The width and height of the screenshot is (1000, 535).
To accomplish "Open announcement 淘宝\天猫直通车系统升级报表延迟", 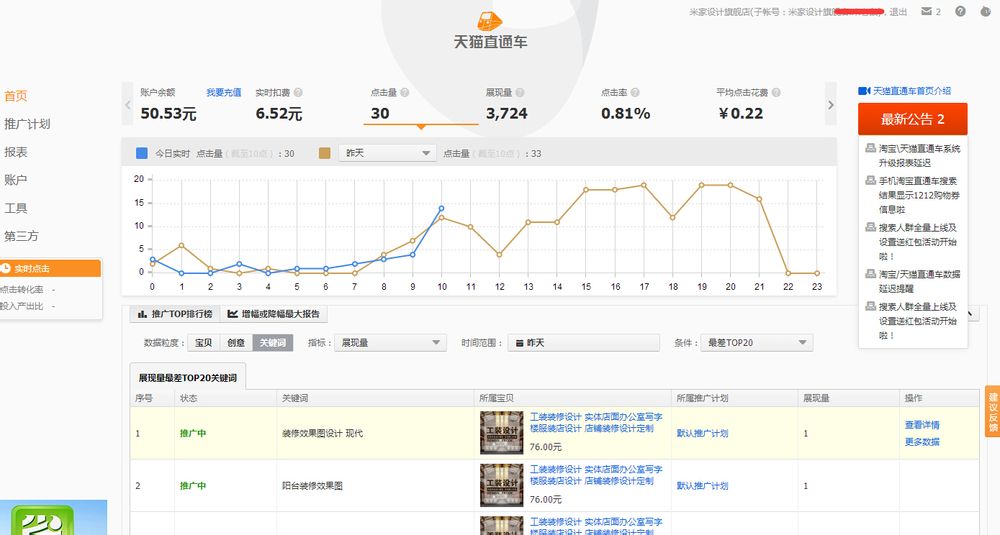I will coord(919,155).
